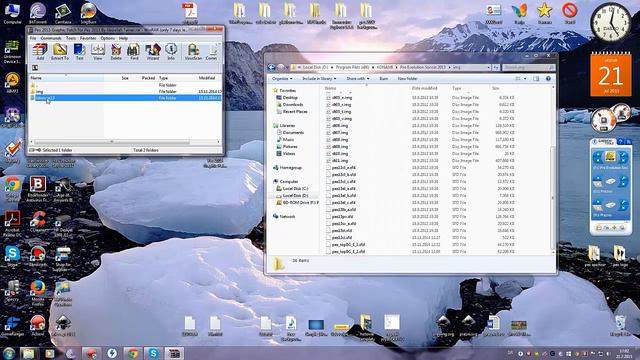Click the orange calendar gadget showing 21

click(x=611, y=74)
